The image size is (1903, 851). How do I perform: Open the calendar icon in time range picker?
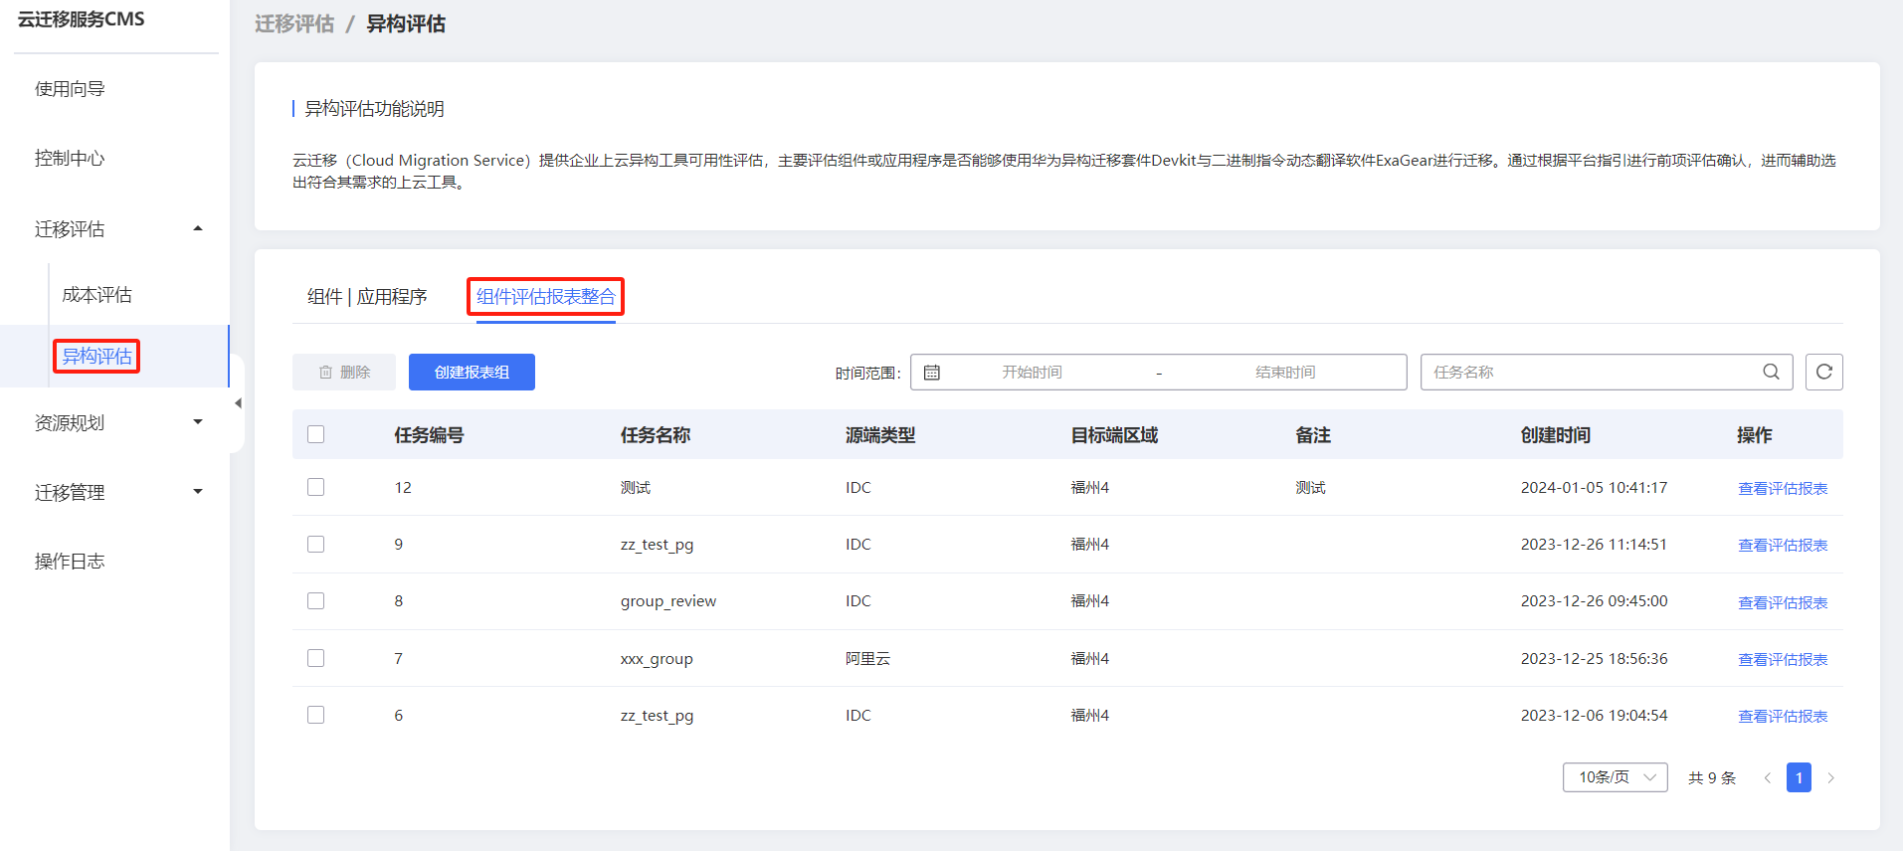pyautogui.click(x=932, y=372)
